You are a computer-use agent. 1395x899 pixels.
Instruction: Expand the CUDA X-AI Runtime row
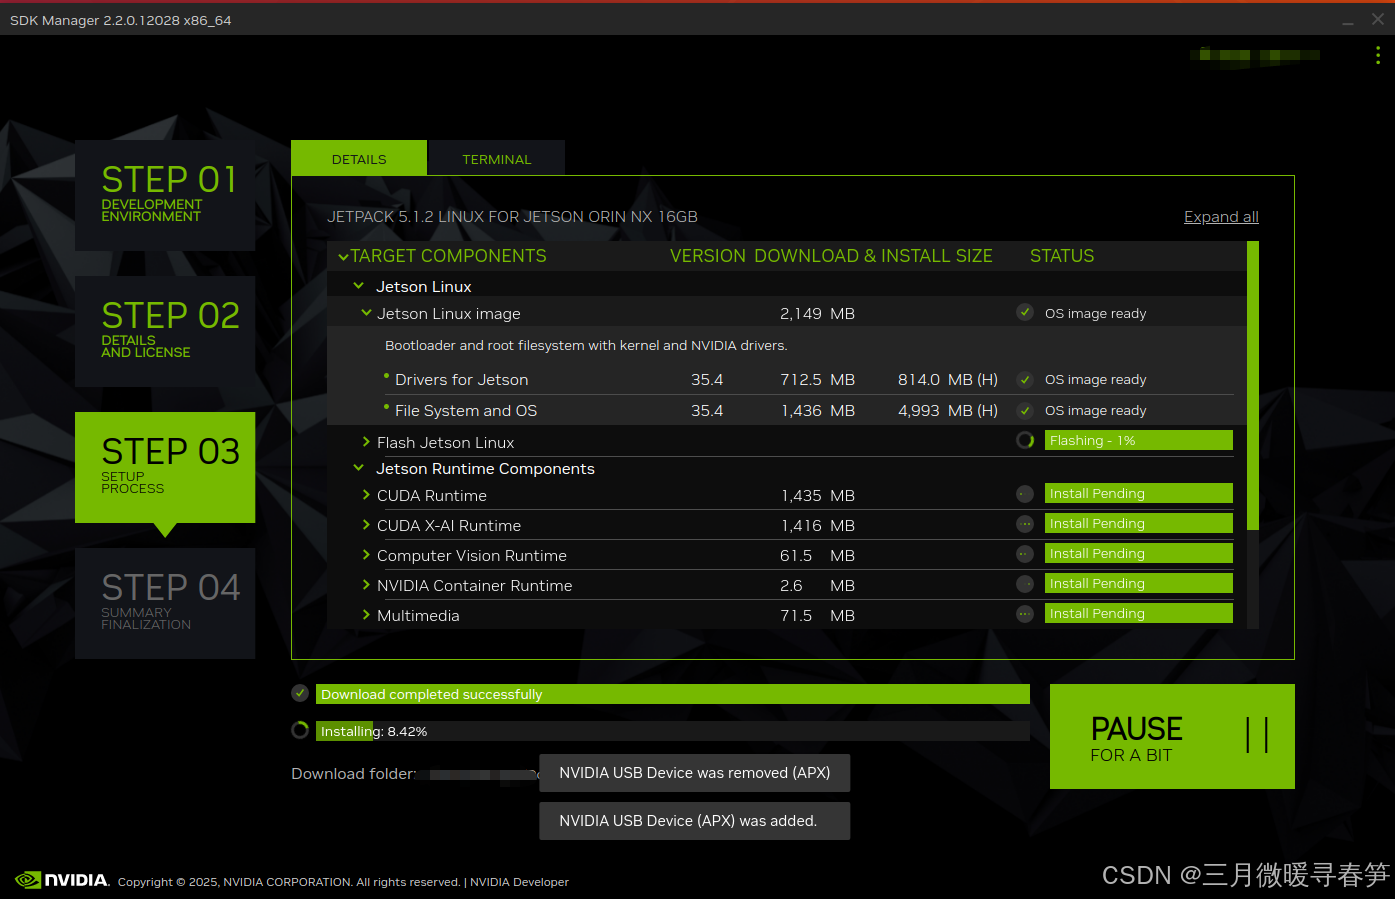click(x=366, y=525)
